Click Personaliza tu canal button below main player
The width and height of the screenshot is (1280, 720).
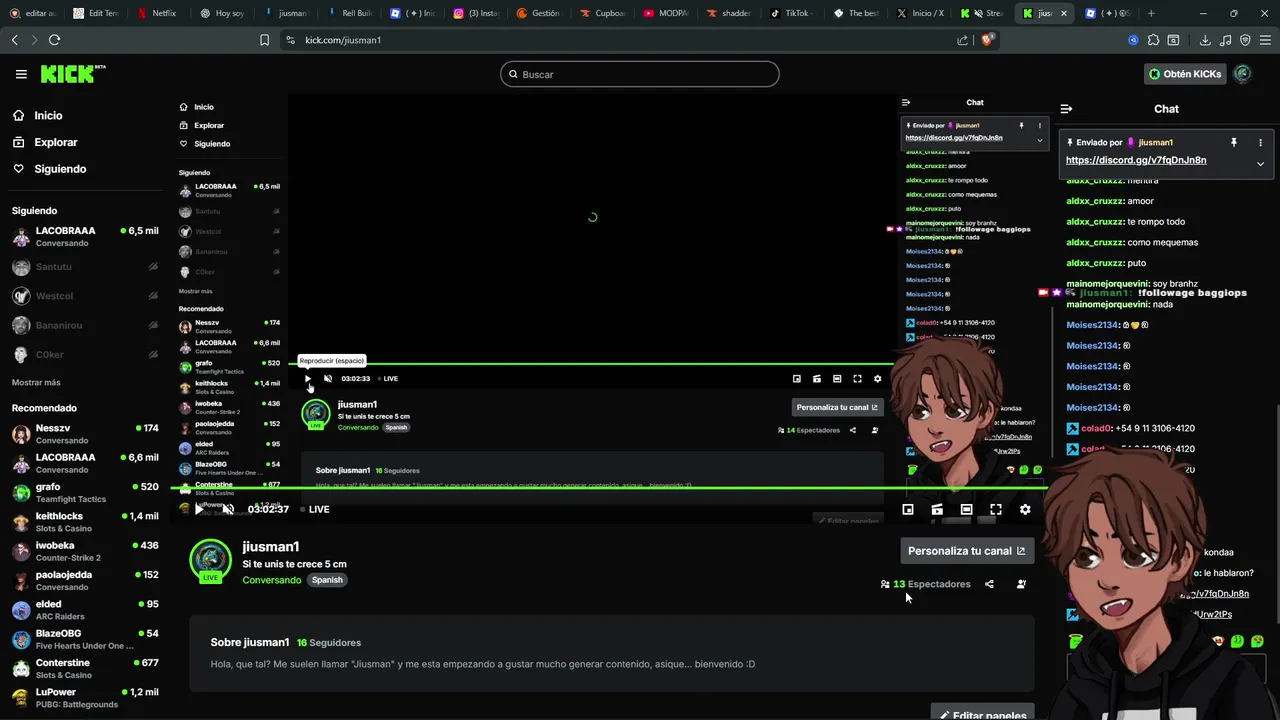pyautogui.click(x=966, y=551)
